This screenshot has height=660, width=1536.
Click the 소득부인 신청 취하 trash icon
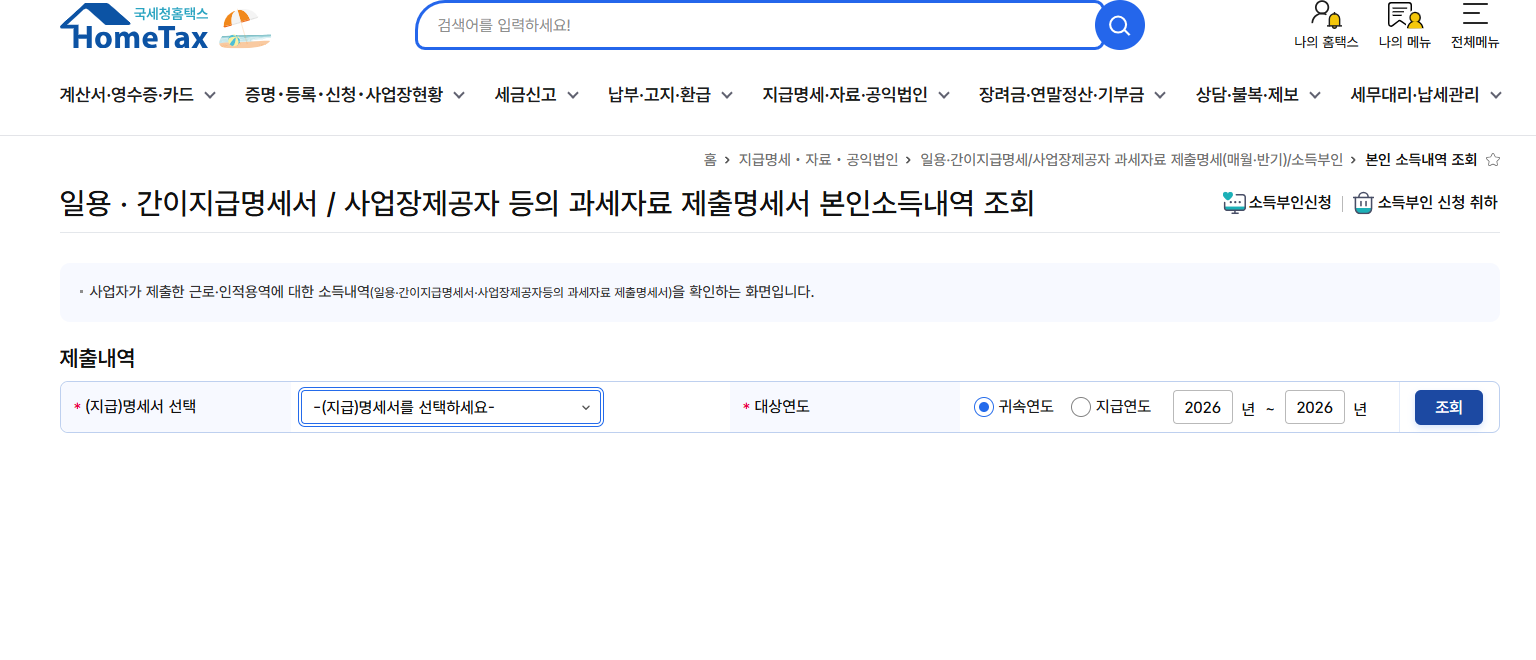pyautogui.click(x=1363, y=203)
